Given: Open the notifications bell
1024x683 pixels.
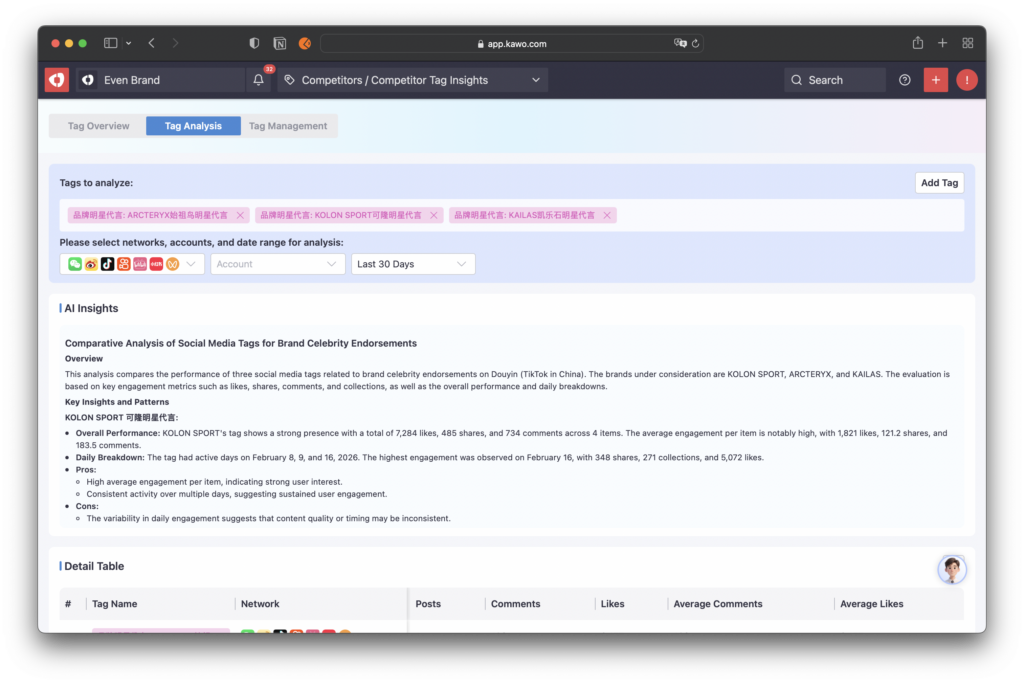Looking at the screenshot, I should (259, 80).
